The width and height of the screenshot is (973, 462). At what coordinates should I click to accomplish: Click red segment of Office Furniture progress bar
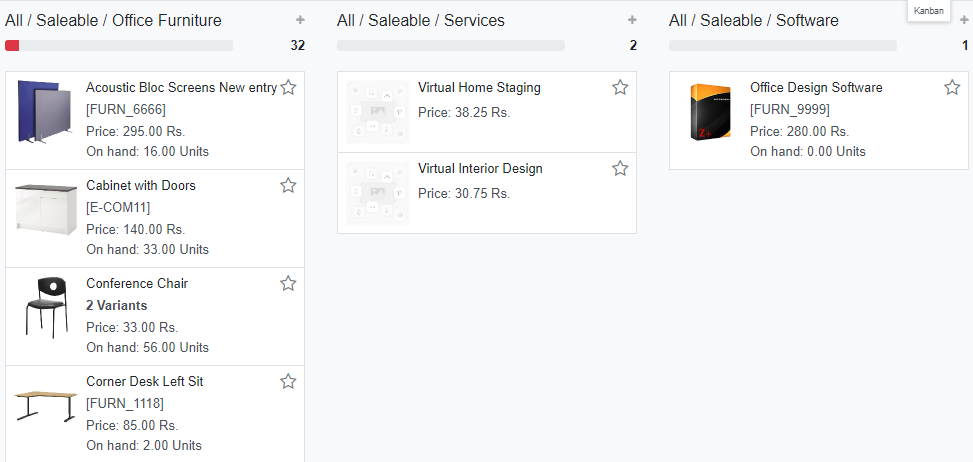click(x=12, y=45)
